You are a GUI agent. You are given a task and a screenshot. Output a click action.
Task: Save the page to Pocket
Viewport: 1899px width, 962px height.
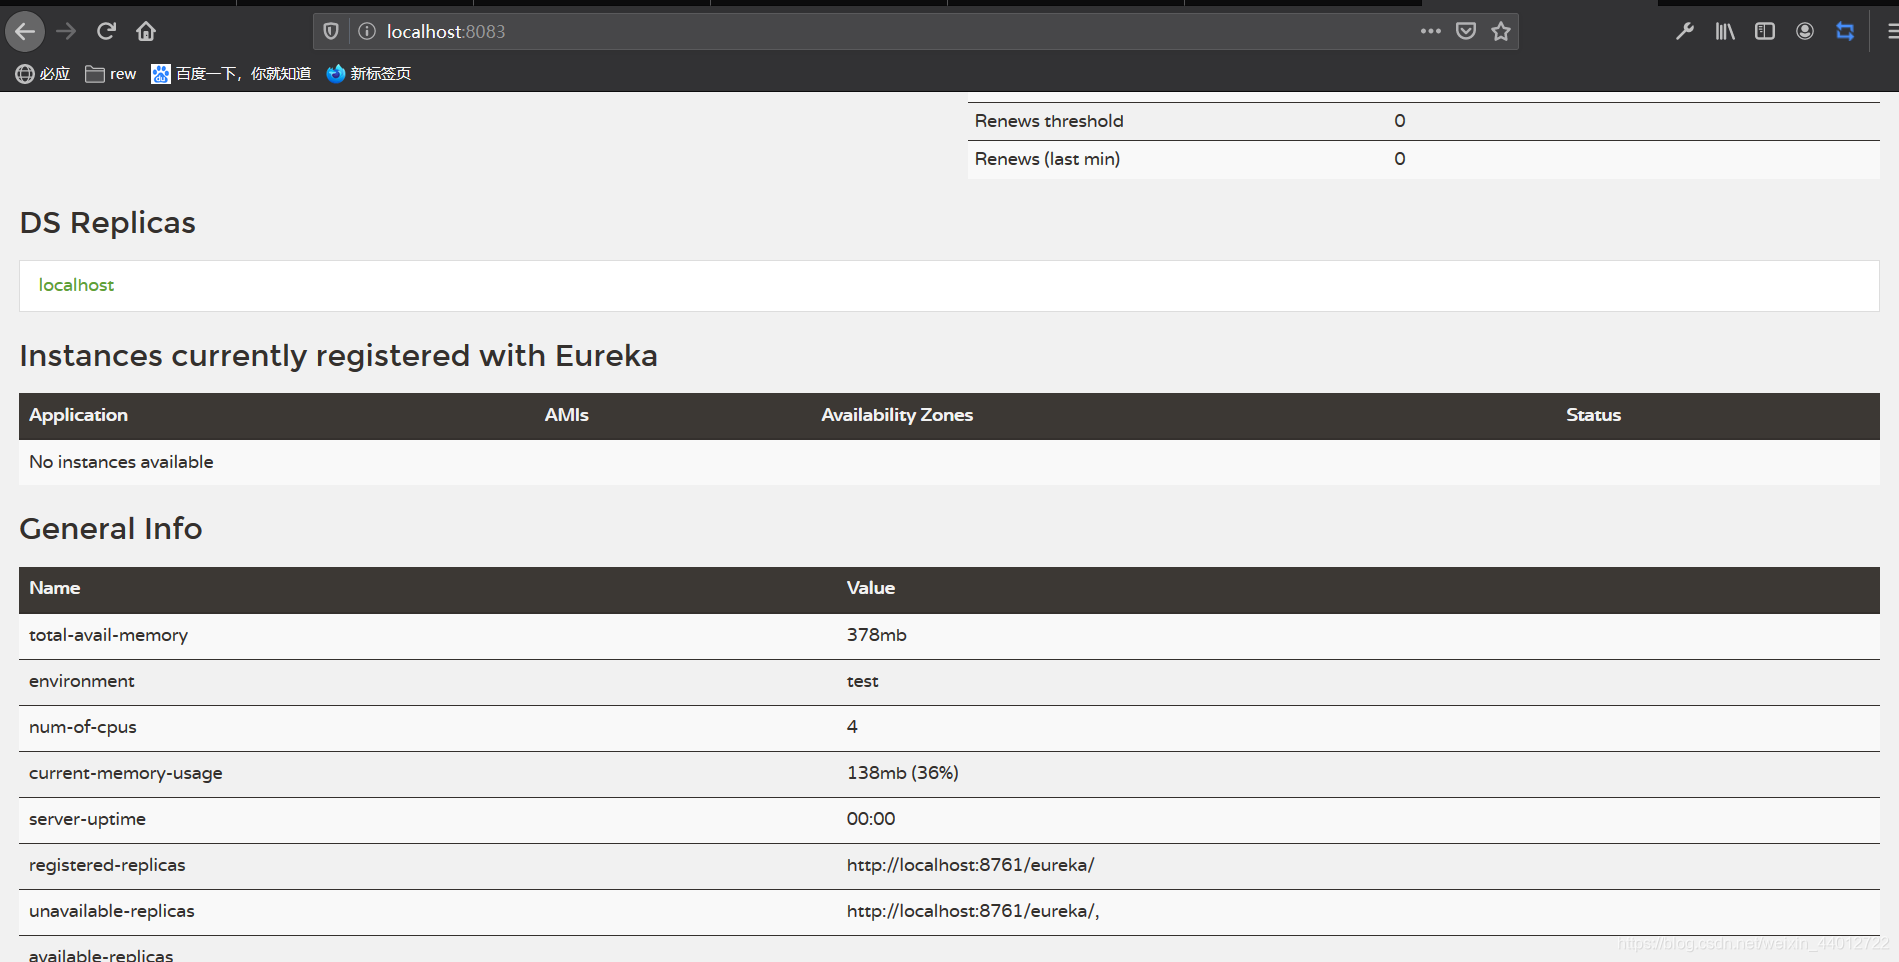click(1466, 31)
